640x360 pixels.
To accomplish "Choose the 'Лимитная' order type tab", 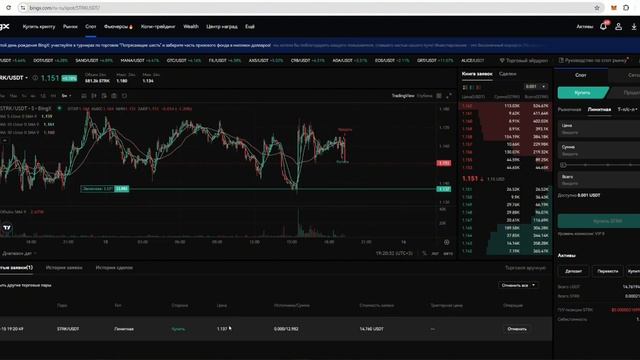I will click(599, 109).
